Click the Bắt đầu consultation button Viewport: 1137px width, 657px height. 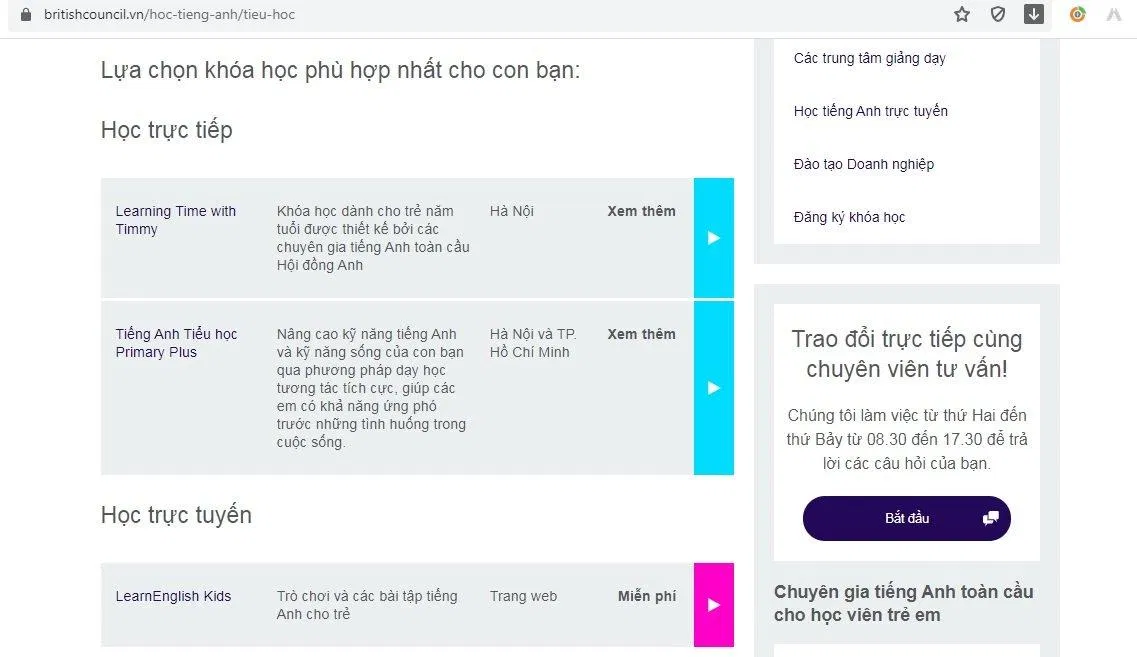[x=906, y=518]
